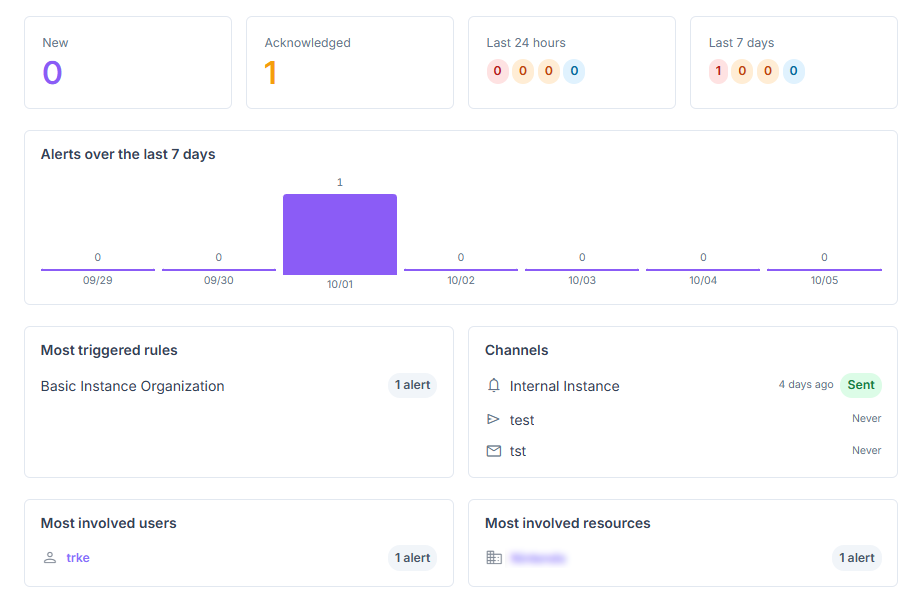Click the bell icon beside Internal Instance
Viewport: 903px width, 593px height.
pyautogui.click(x=494, y=385)
